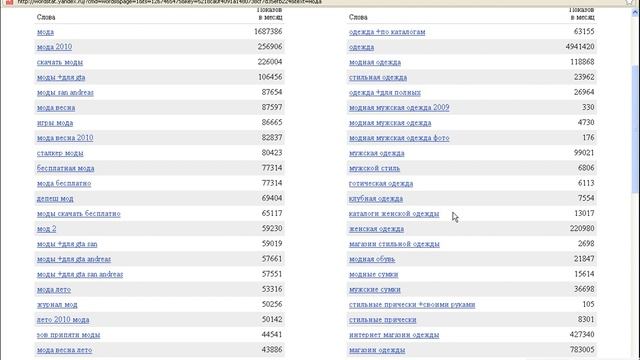The image size is (640, 360).
Task: Open the 'мод 2' link
Action: coord(47,229)
